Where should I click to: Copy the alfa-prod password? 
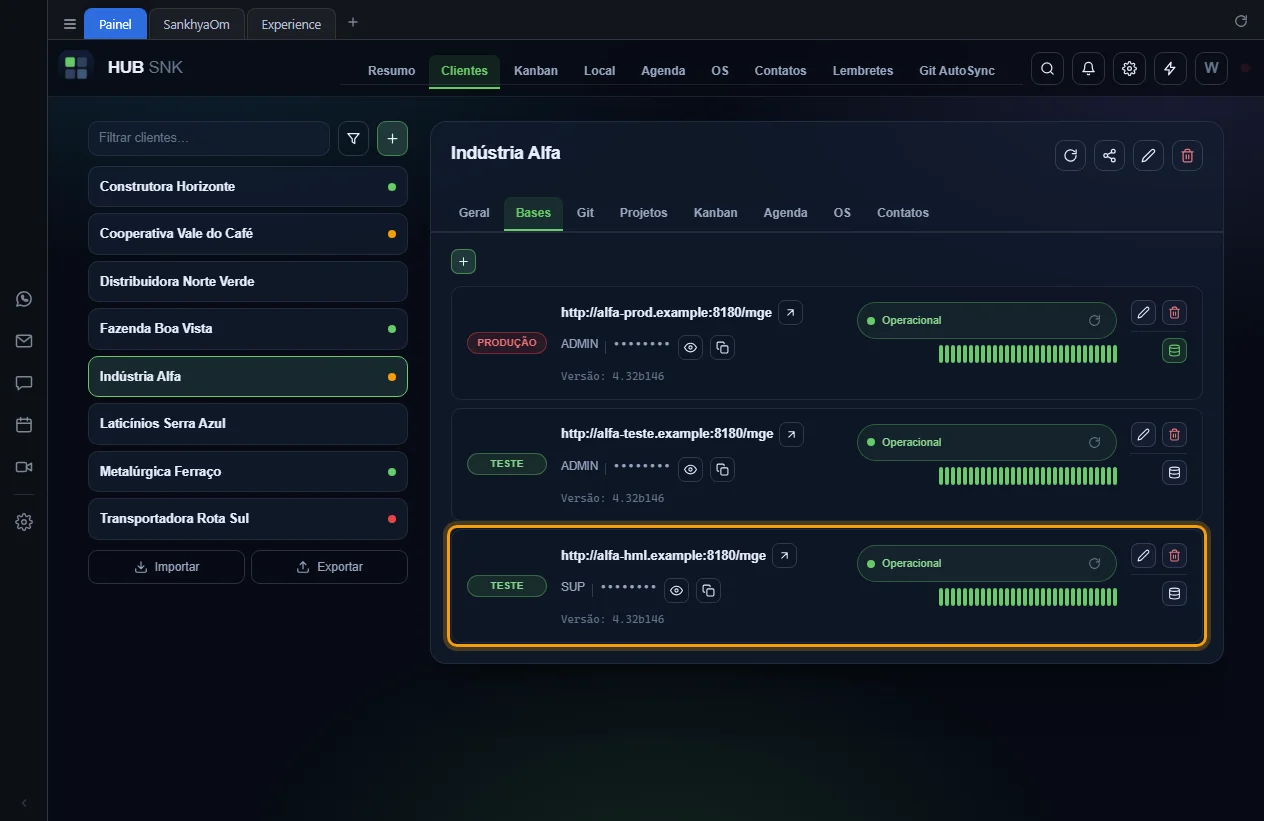pyautogui.click(x=722, y=348)
